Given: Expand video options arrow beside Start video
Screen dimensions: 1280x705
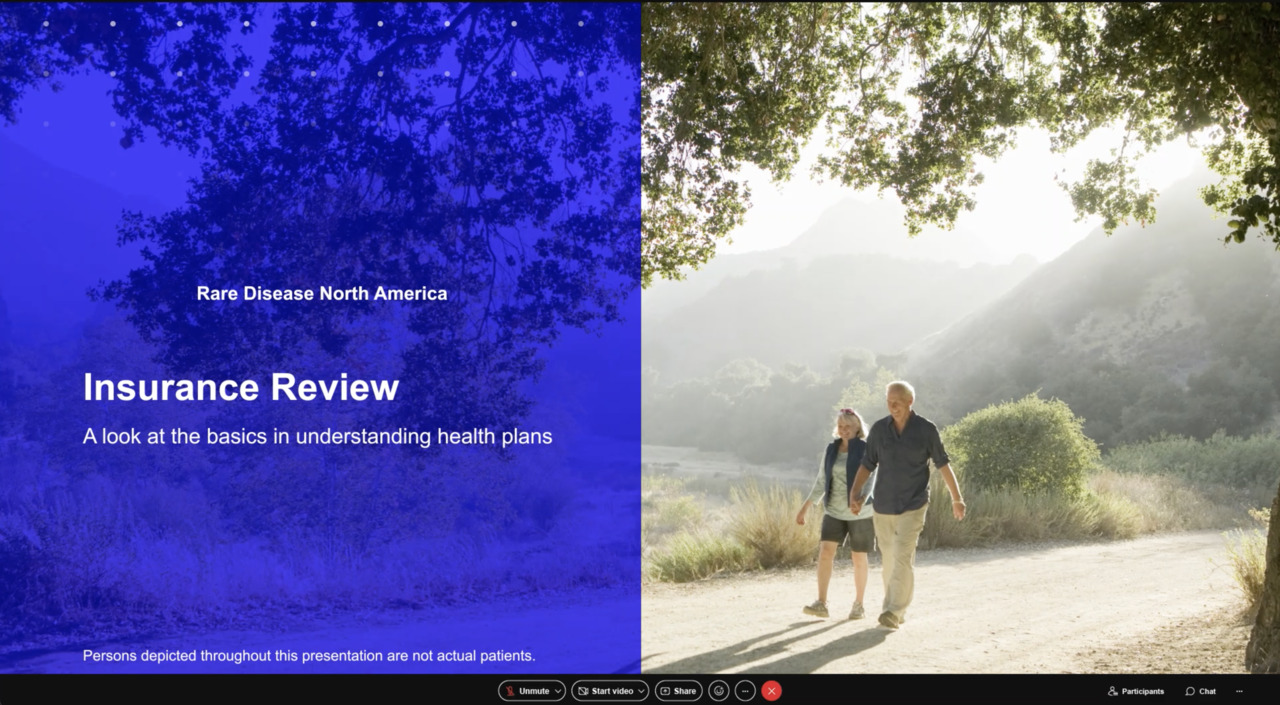Looking at the screenshot, I should (x=642, y=691).
